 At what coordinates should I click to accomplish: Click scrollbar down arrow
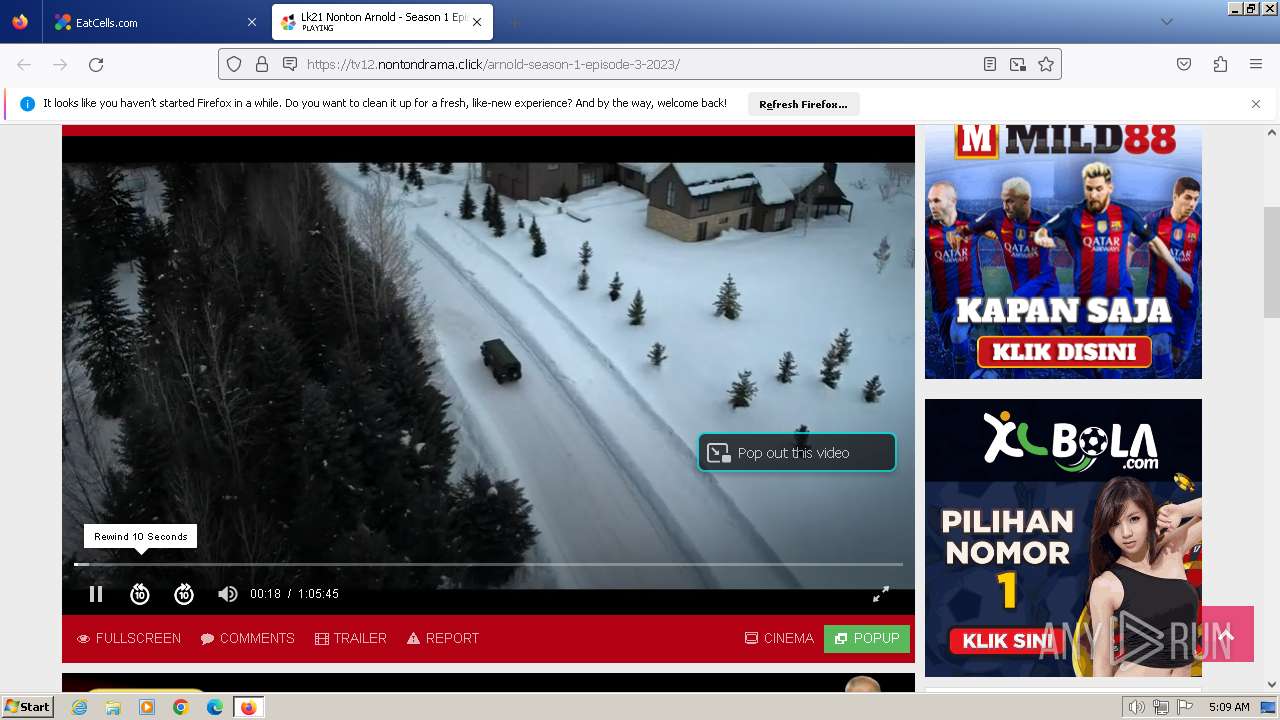1272,685
